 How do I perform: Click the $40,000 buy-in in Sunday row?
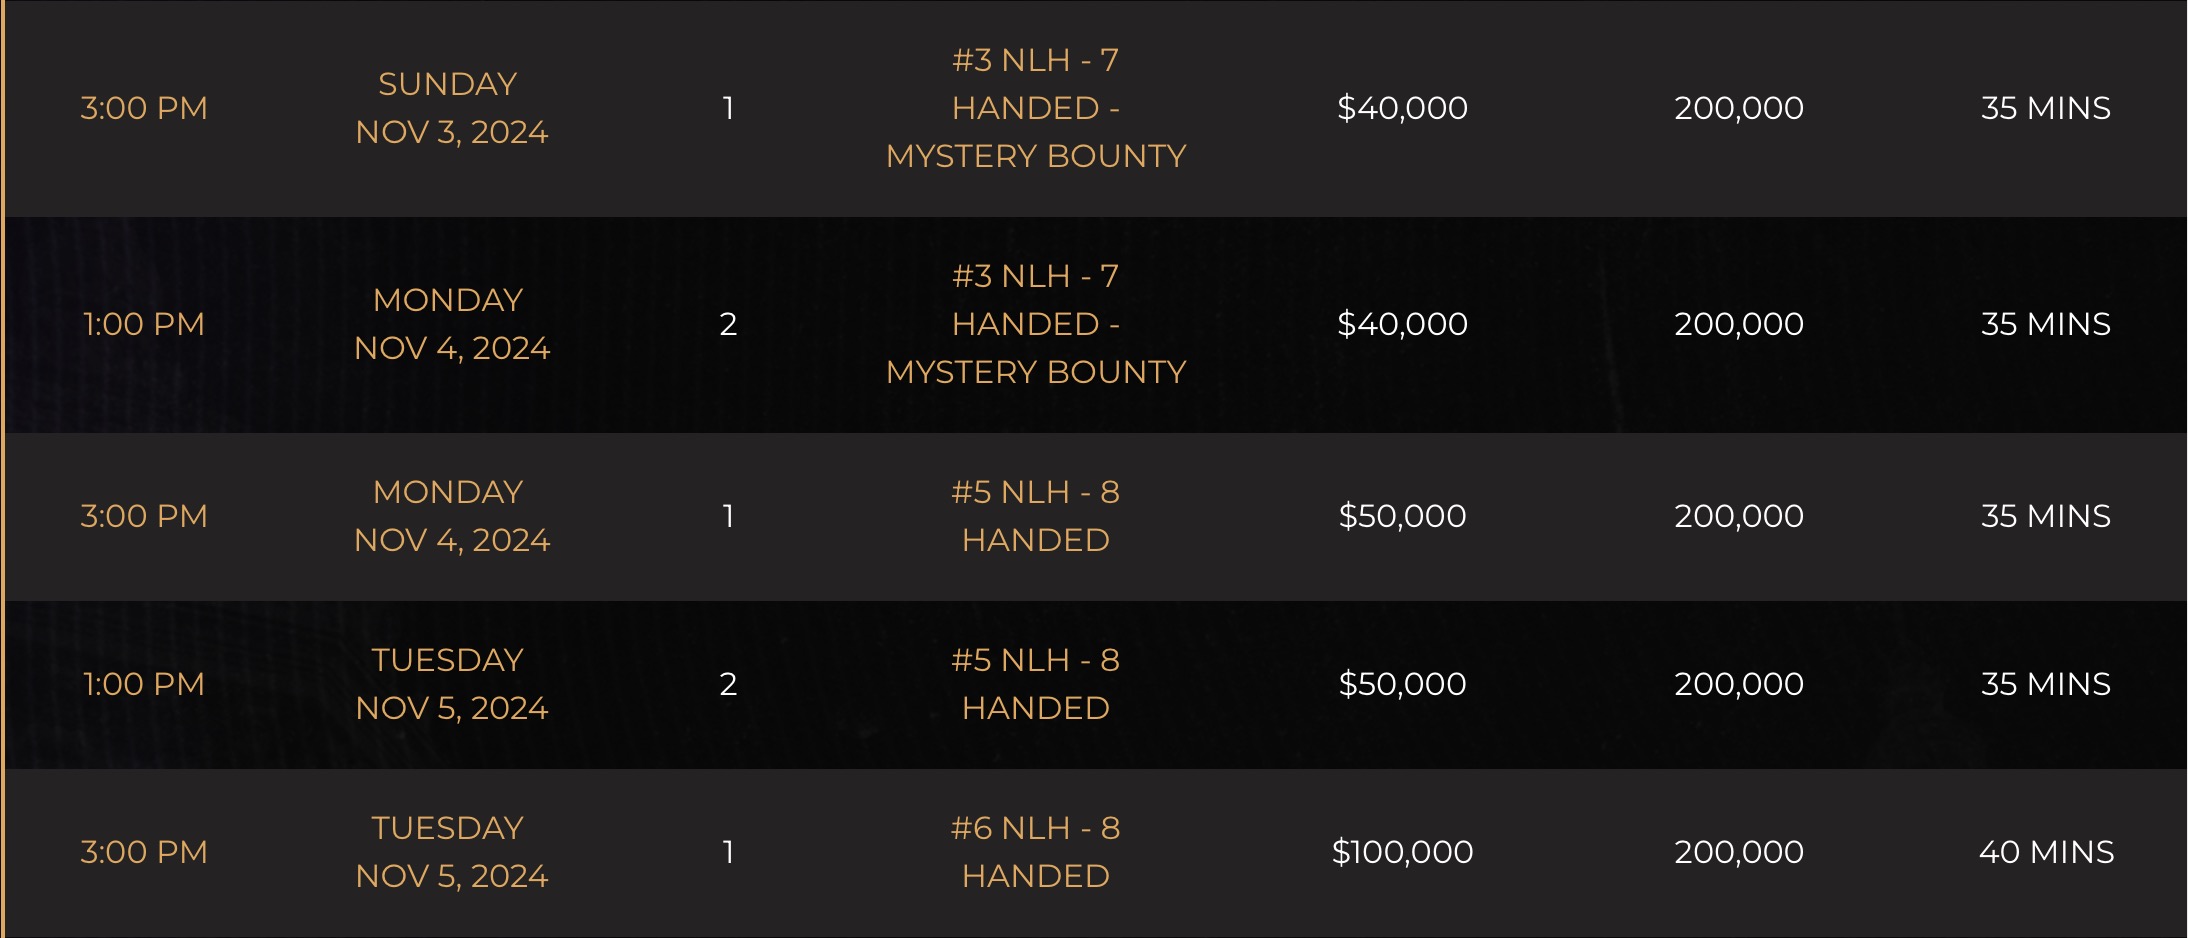1402,108
